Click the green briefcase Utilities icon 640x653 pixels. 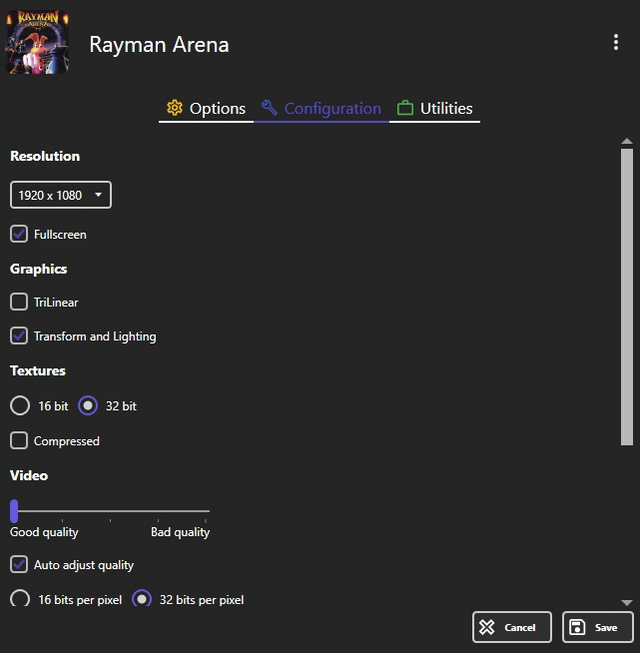[405, 108]
